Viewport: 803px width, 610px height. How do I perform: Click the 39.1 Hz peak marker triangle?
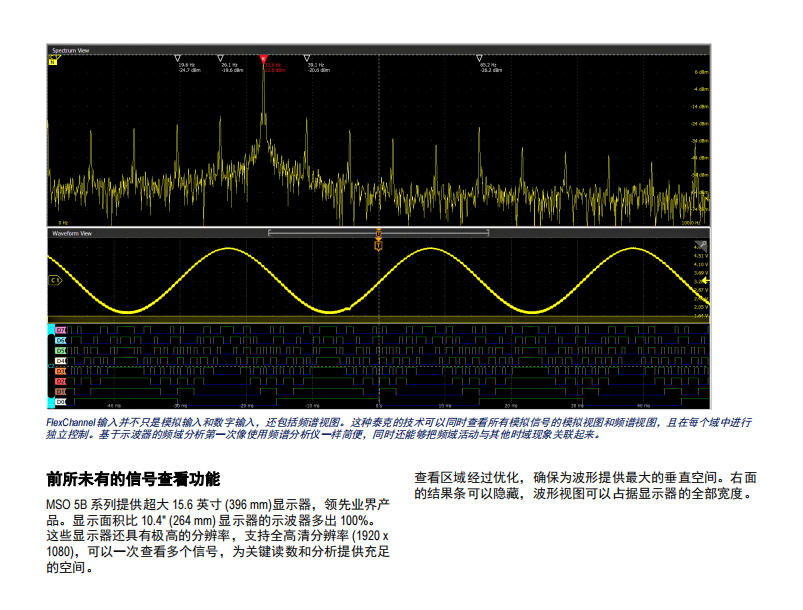(x=307, y=58)
